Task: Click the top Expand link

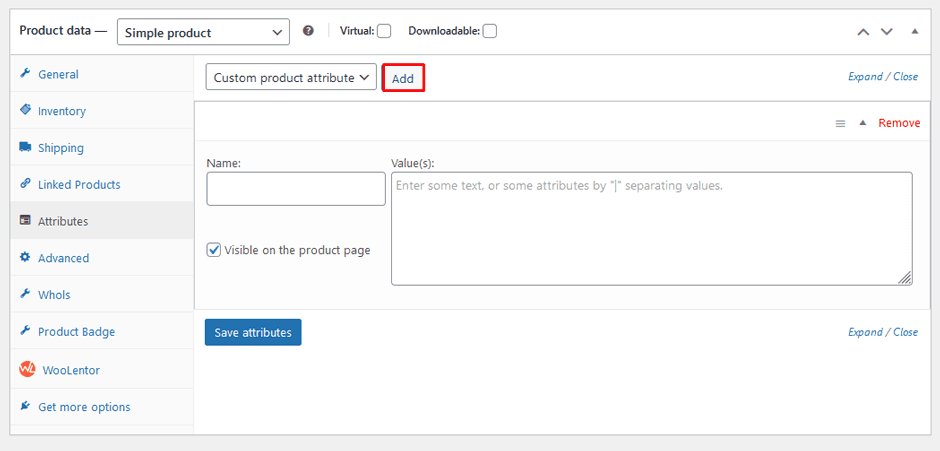Action: click(x=865, y=76)
